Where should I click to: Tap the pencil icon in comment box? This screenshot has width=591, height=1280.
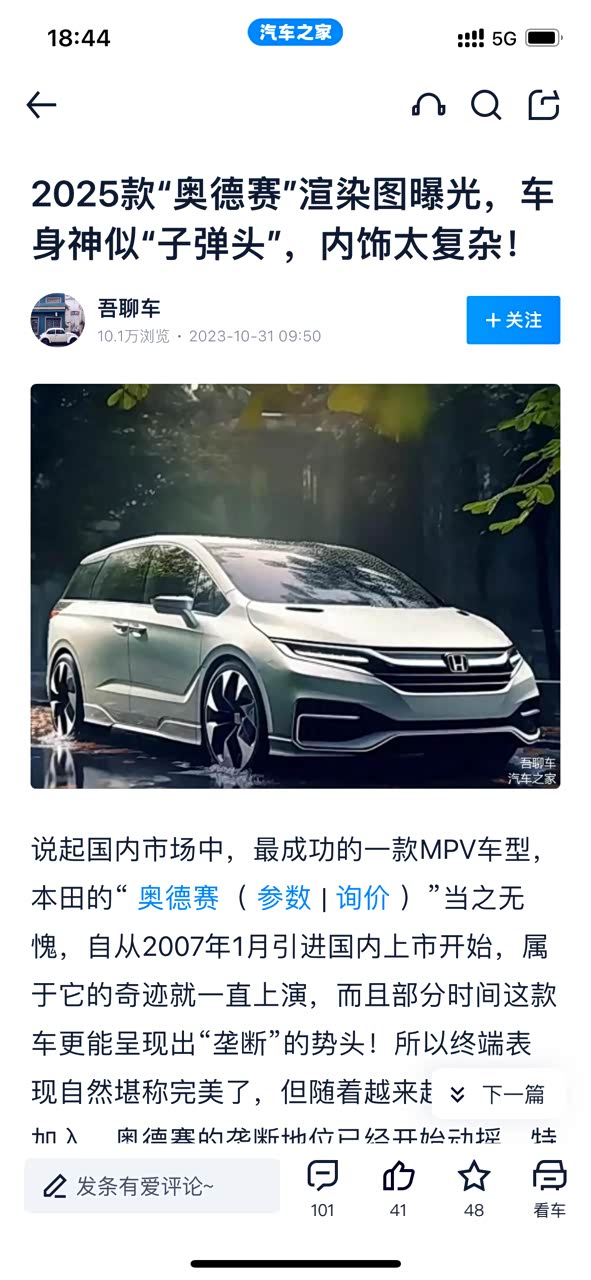click(x=55, y=1187)
